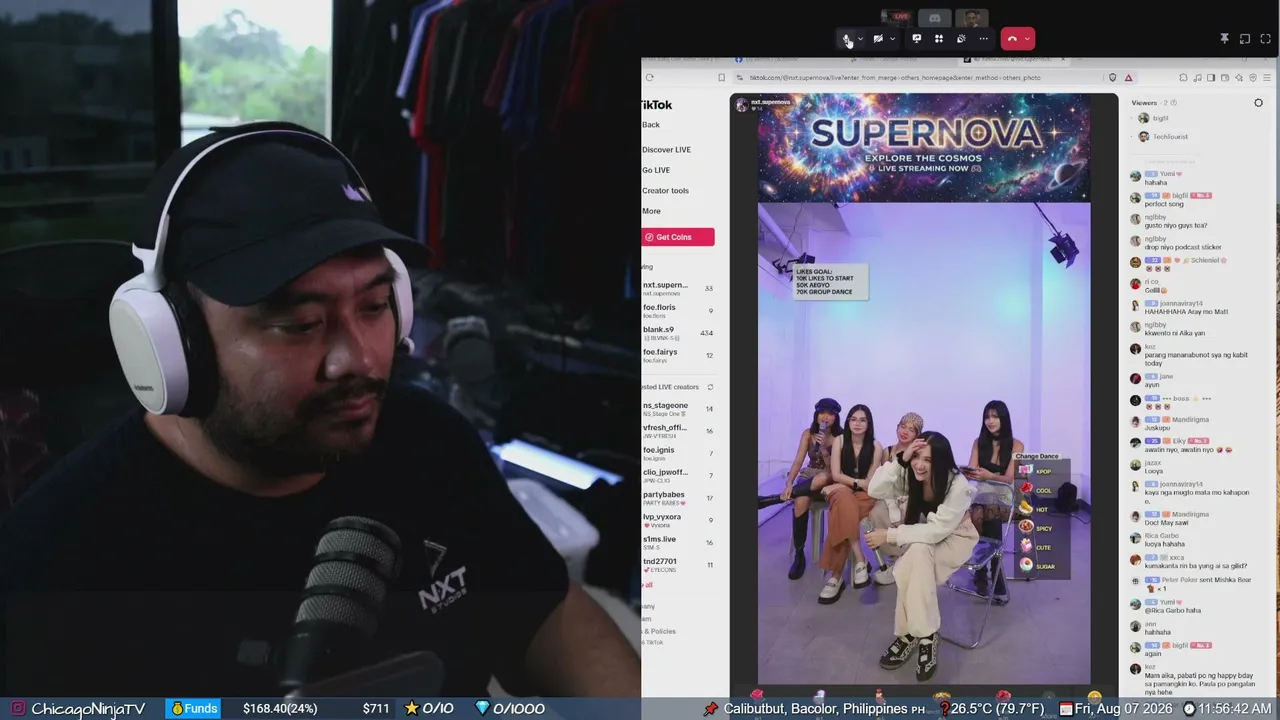
Task: Click the Fri, Aug 07 2026 date
Action: [x=1125, y=709]
